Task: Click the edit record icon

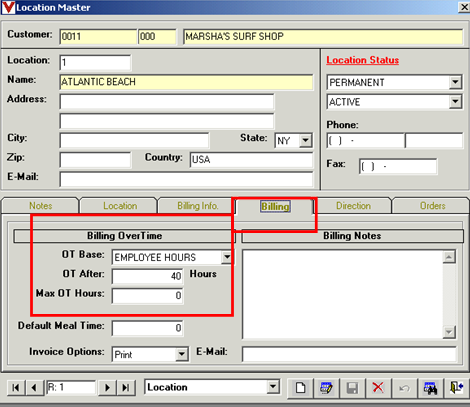Action: point(326,388)
